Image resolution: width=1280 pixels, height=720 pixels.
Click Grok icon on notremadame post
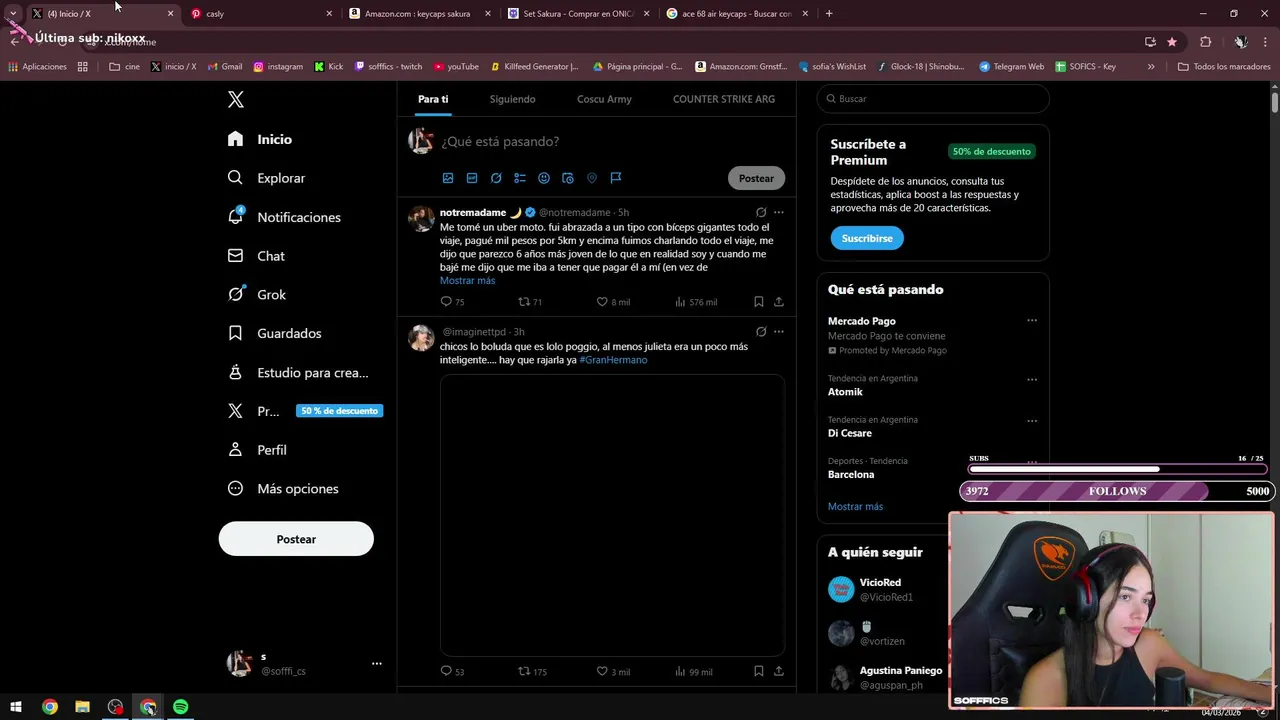[761, 212]
